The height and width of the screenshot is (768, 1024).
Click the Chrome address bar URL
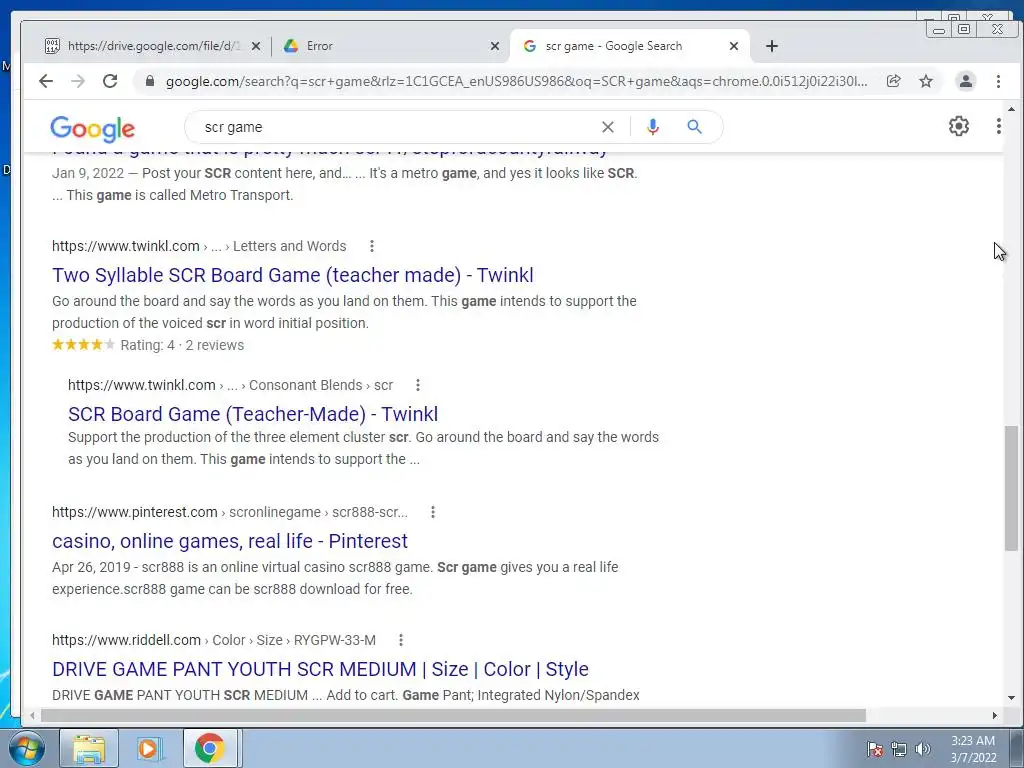click(516, 81)
